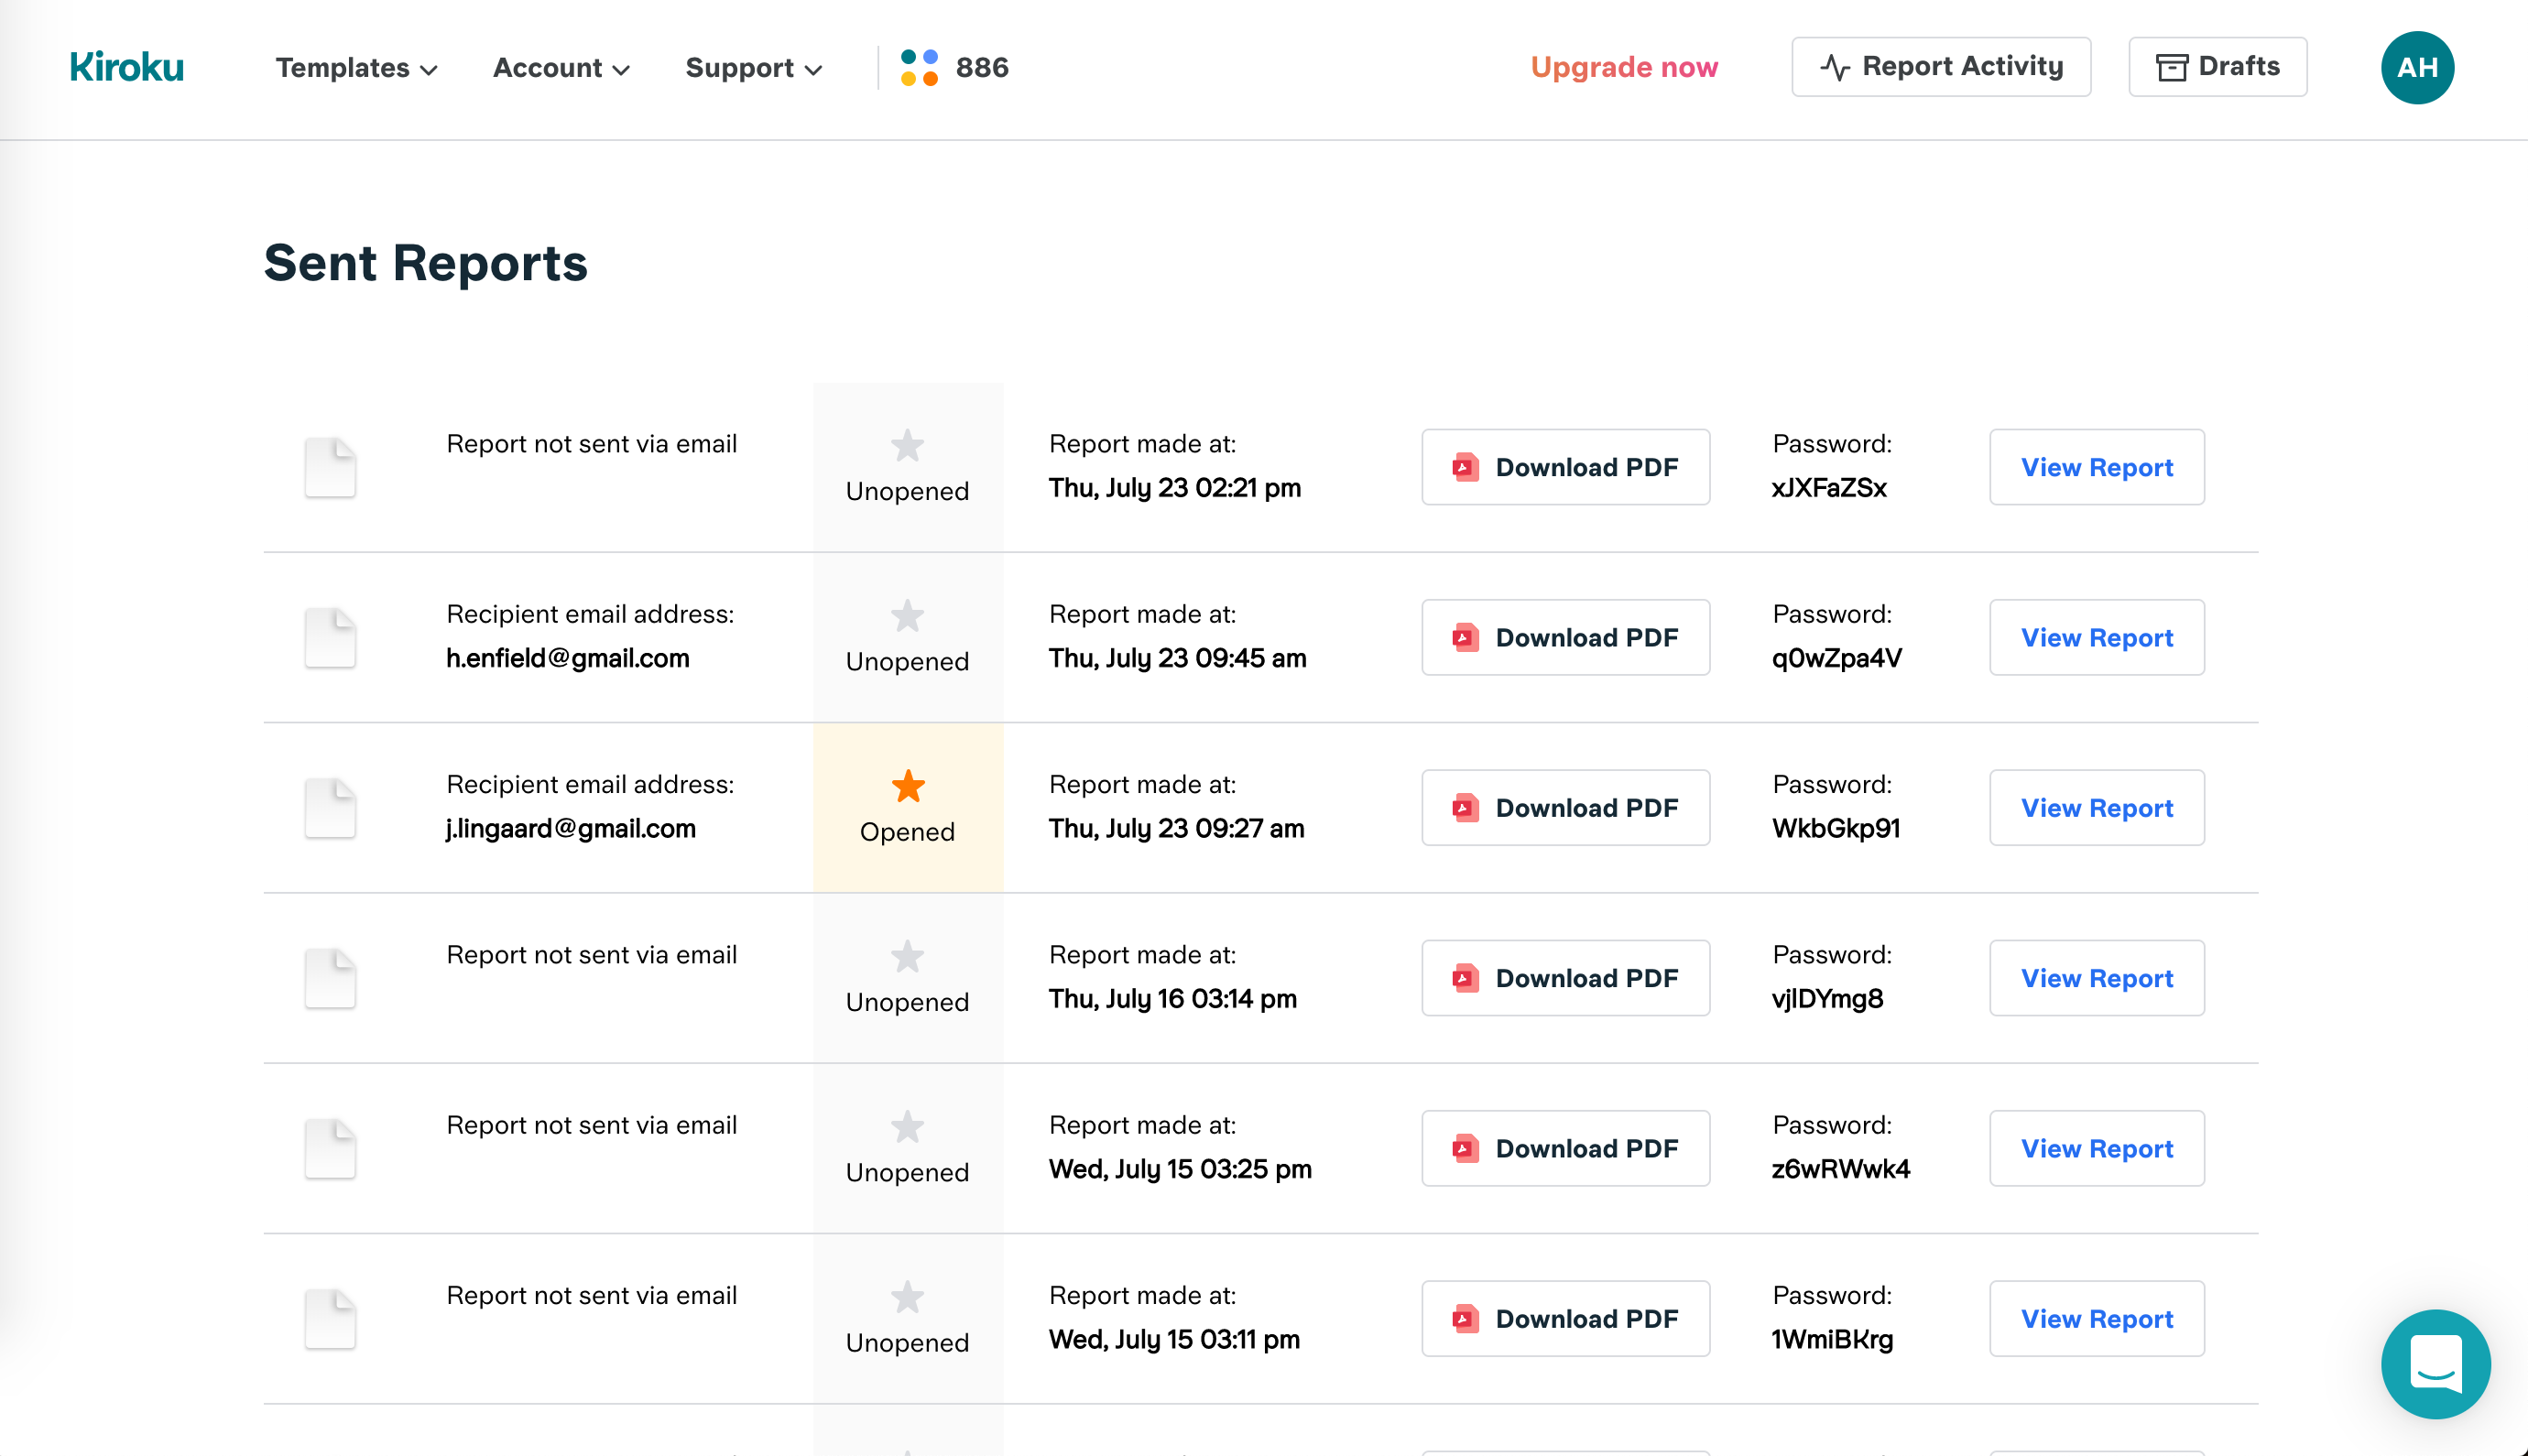
Task: Click the password text xJXFaZSx
Action: tap(1828, 488)
